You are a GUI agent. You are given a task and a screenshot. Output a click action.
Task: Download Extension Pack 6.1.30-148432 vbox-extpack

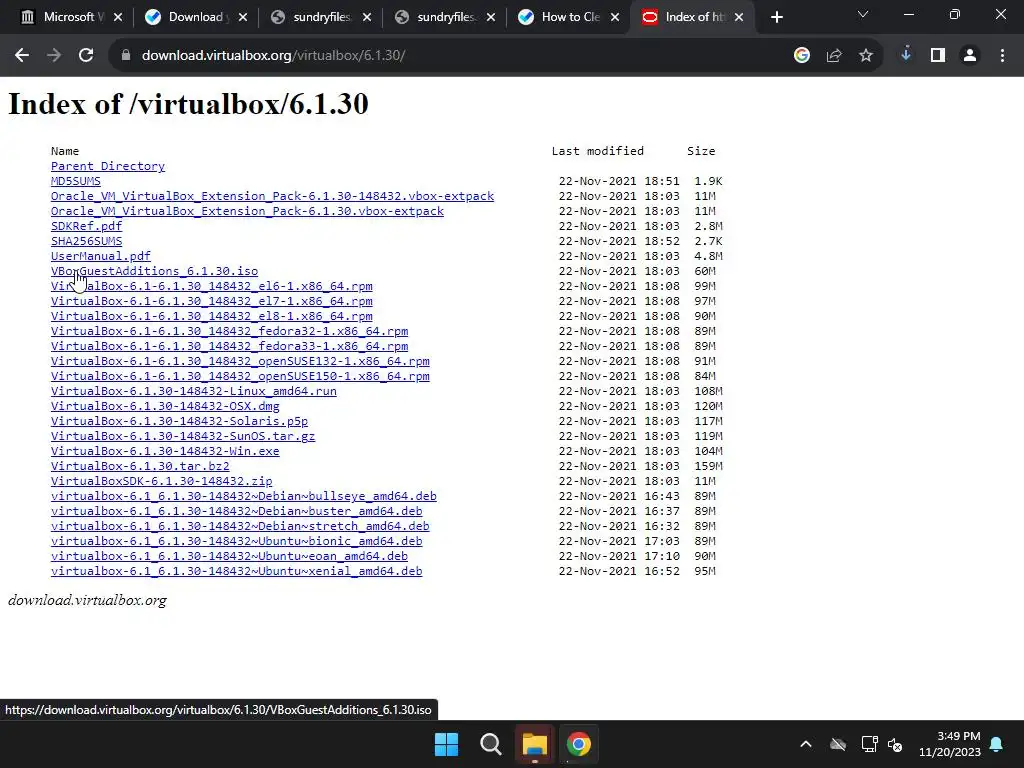(x=272, y=197)
